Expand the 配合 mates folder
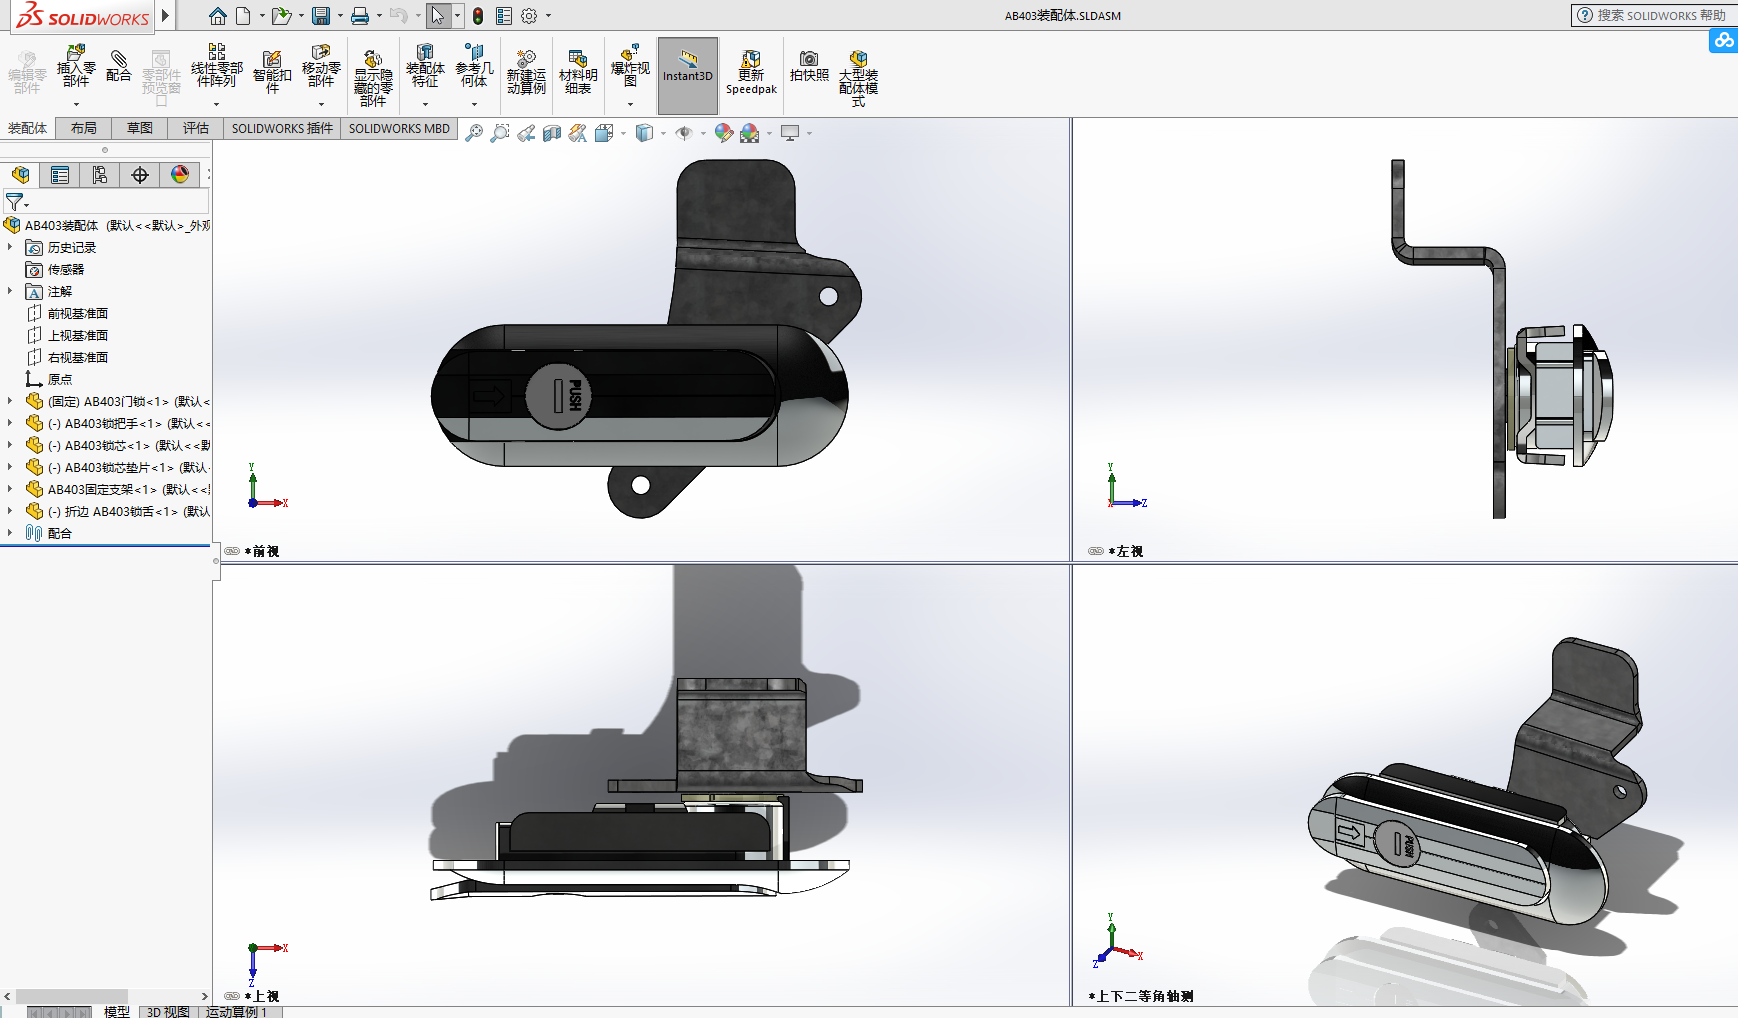1738x1018 pixels. [x=10, y=533]
